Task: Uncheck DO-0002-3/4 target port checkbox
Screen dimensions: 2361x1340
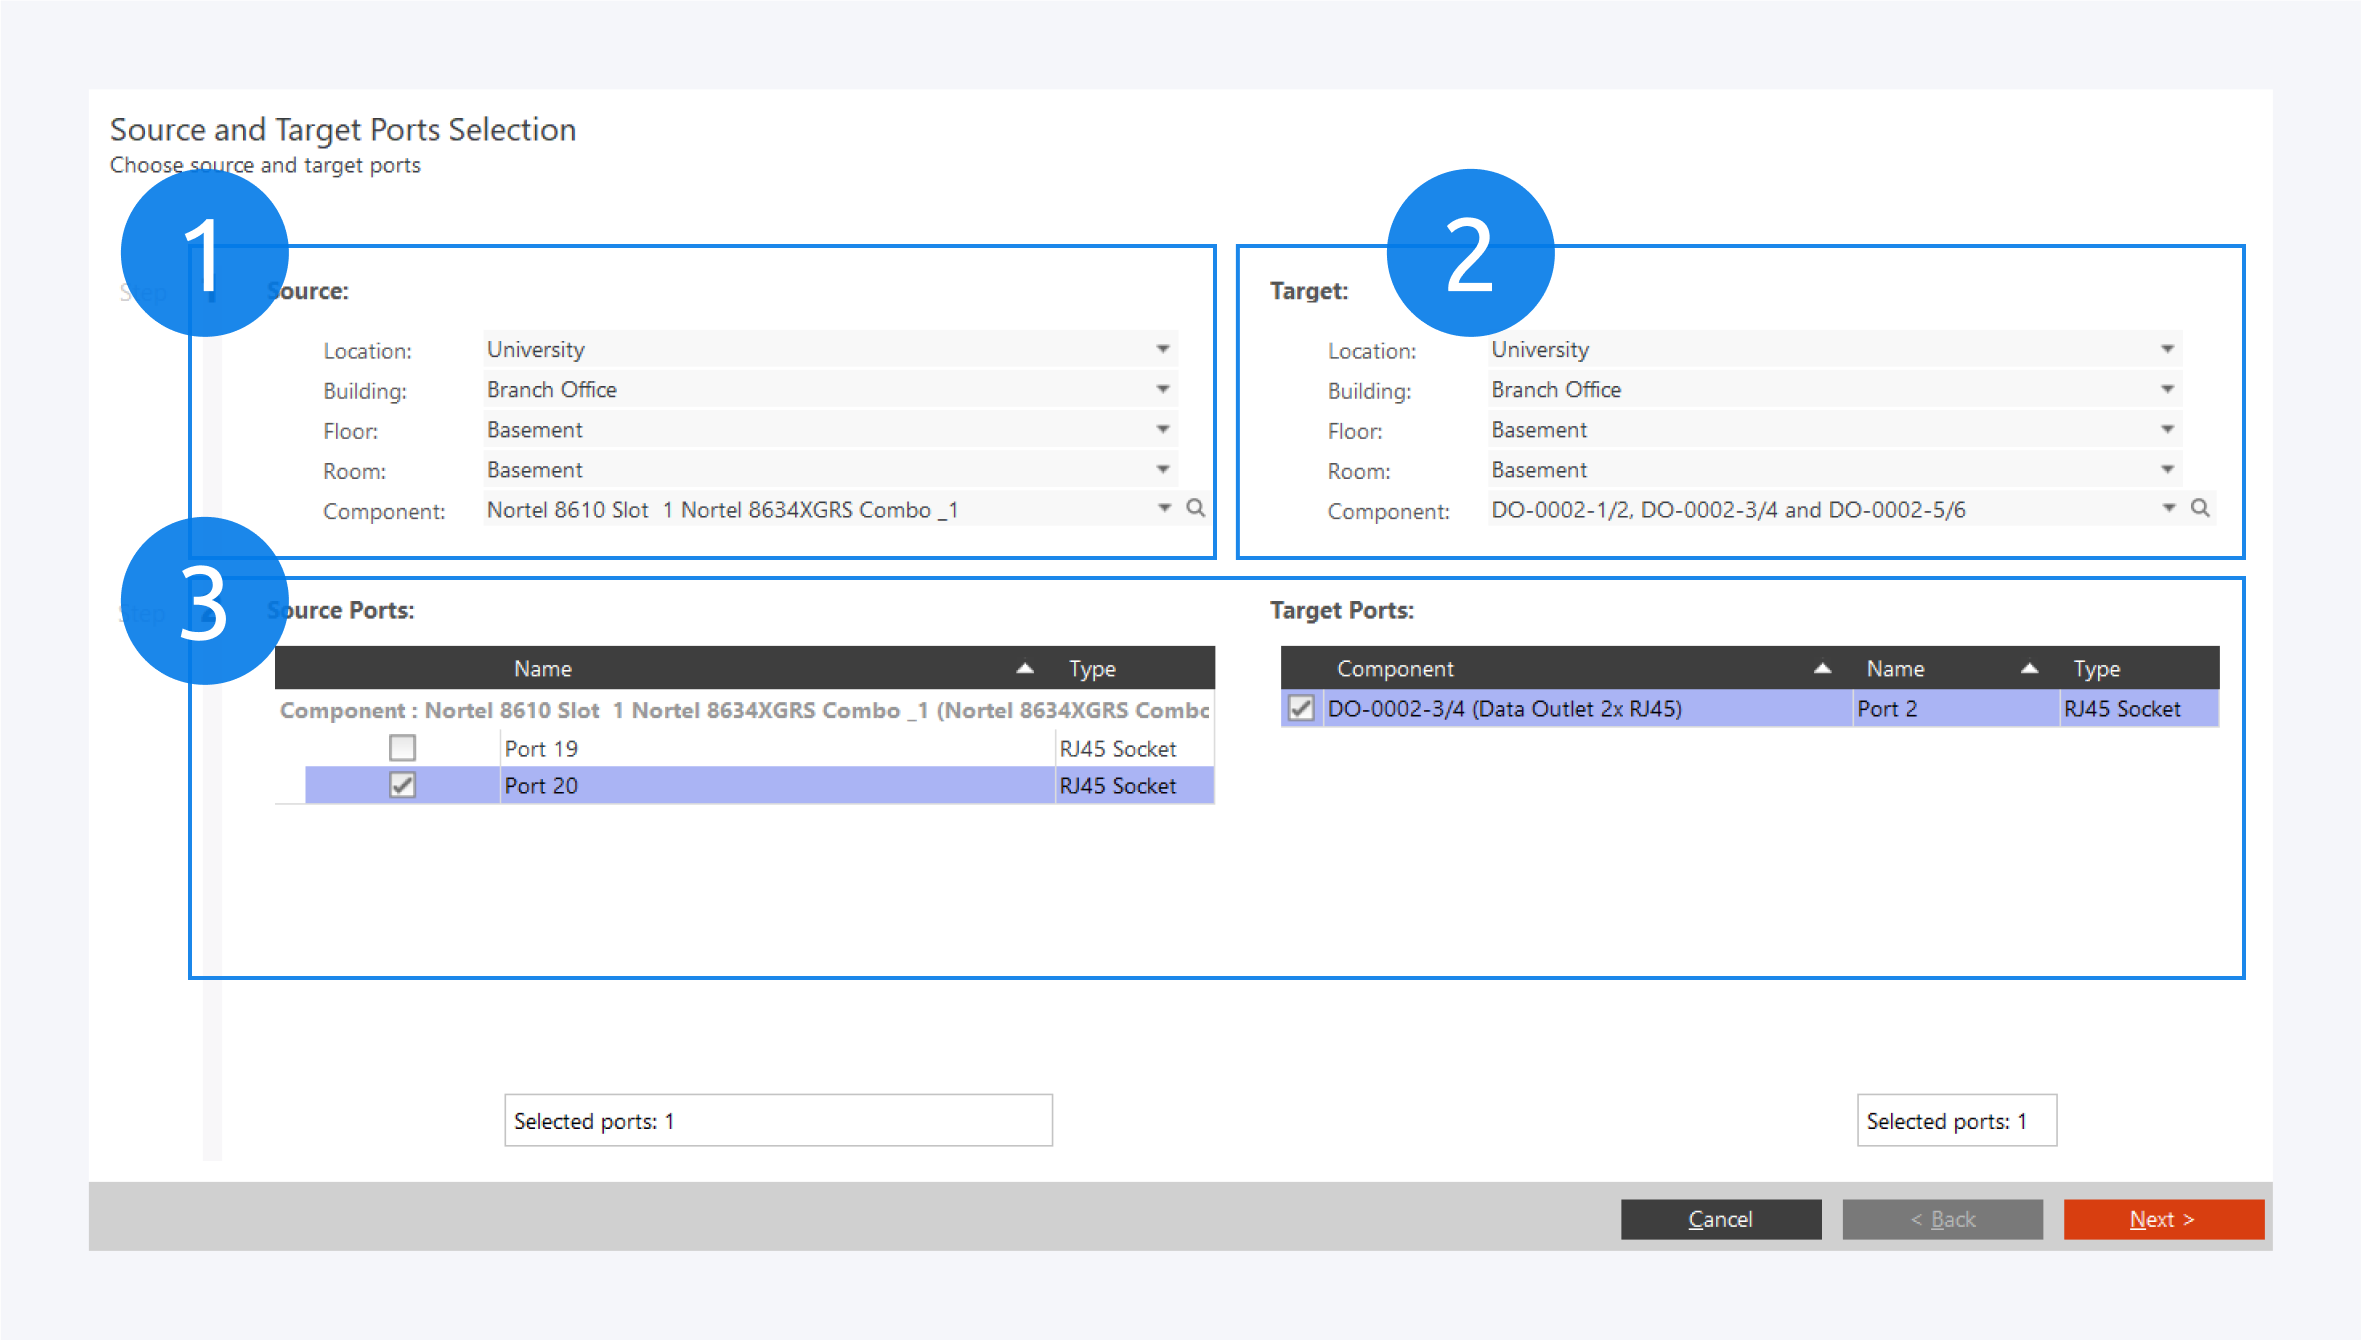Action: (1300, 709)
